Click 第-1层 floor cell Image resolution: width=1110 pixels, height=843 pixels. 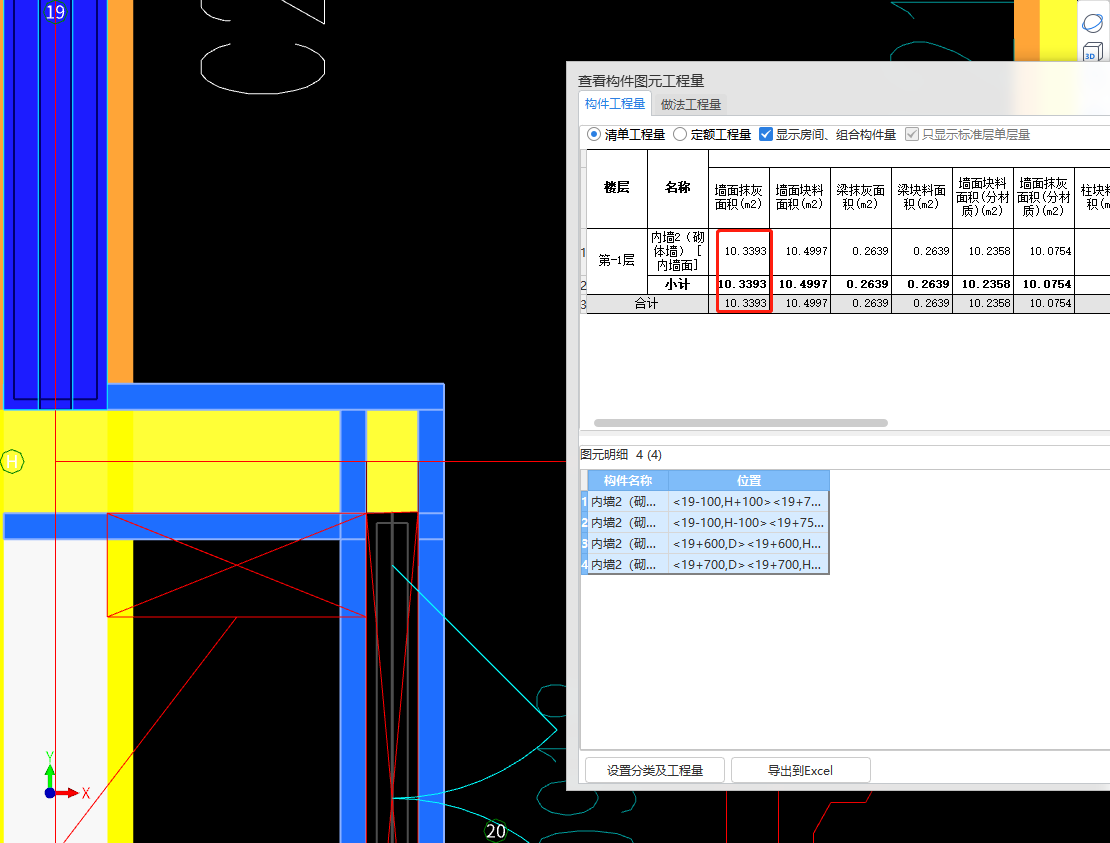617,260
